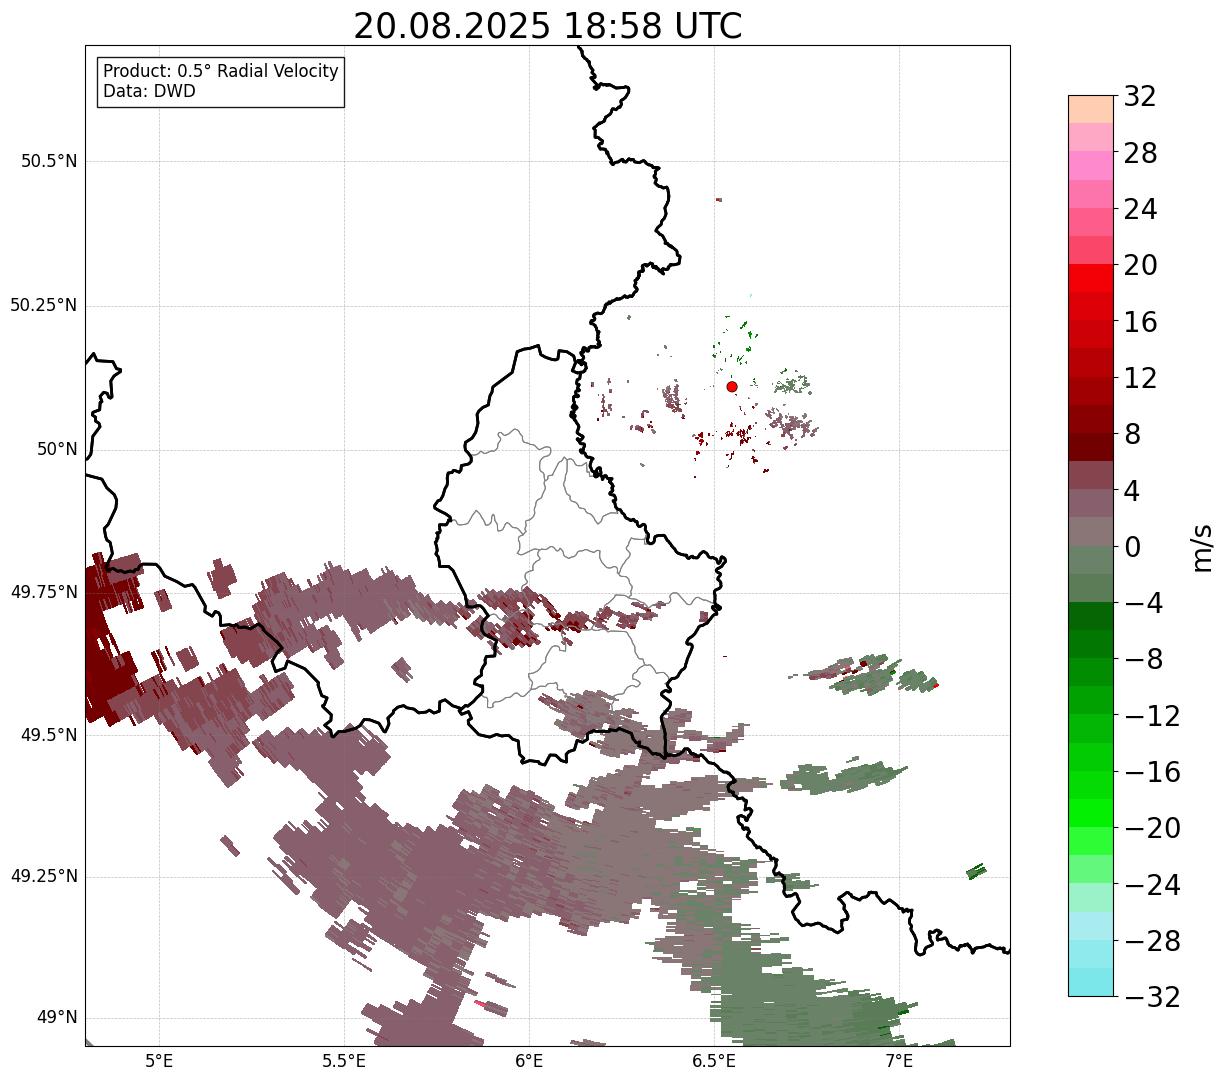The width and height of the screenshot is (1225, 1081).
Task: Click the "Product: 0.5° Radial Velocity" label
Action: click(221, 72)
